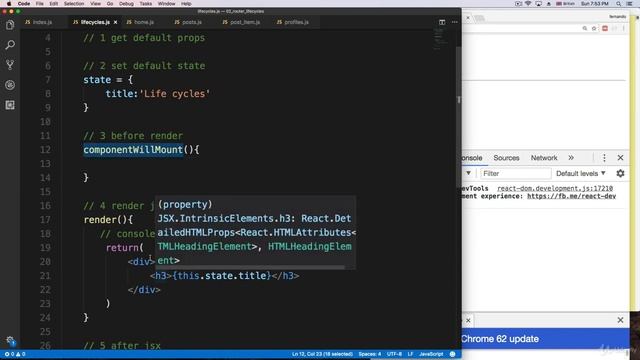Click the hover tooltip's horizontal scrollbar
This screenshot has height=360, width=640.
point(251,268)
